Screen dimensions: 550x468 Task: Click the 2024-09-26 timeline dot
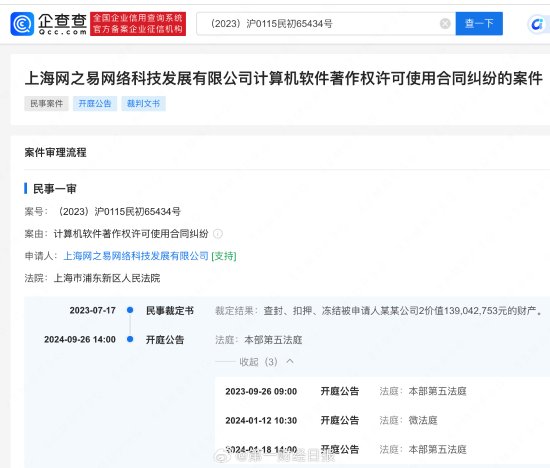tap(130, 339)
